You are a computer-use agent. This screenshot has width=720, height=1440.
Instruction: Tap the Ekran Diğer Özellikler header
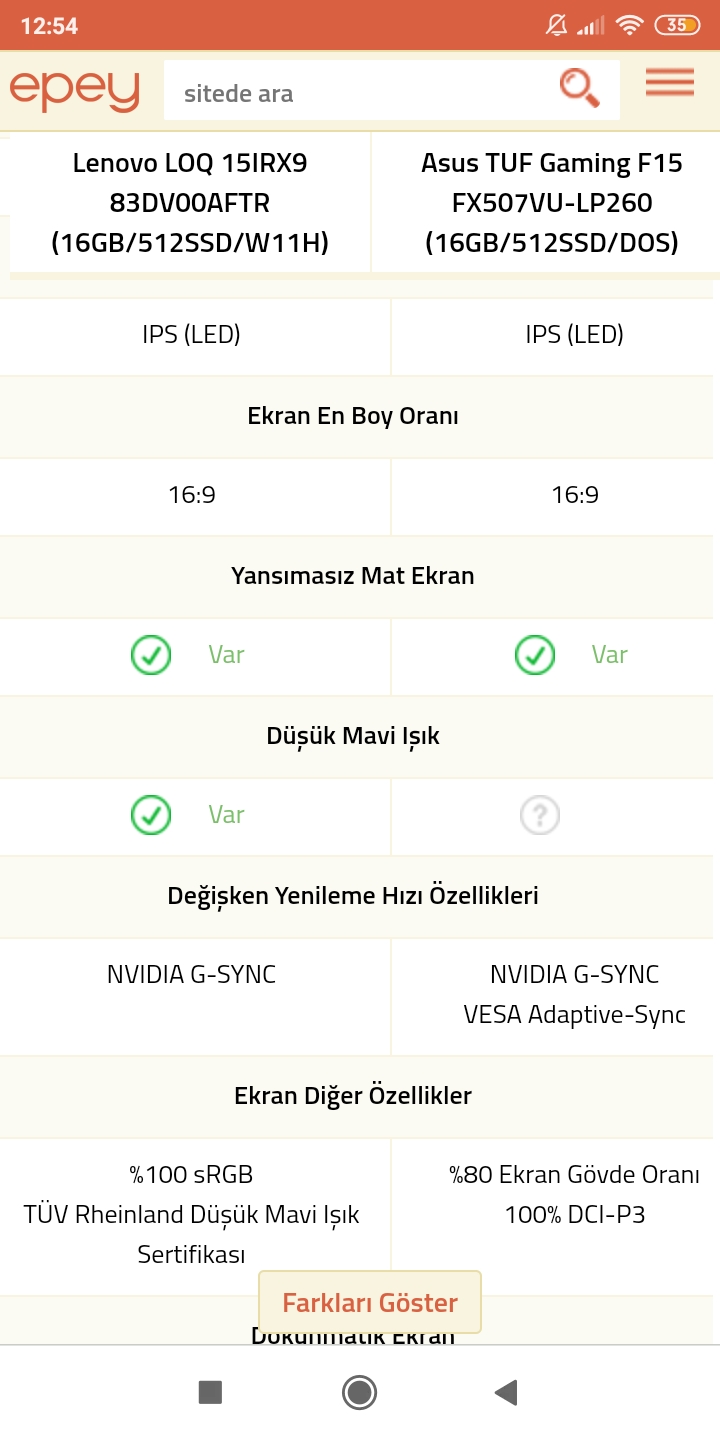pos(353,1096)
